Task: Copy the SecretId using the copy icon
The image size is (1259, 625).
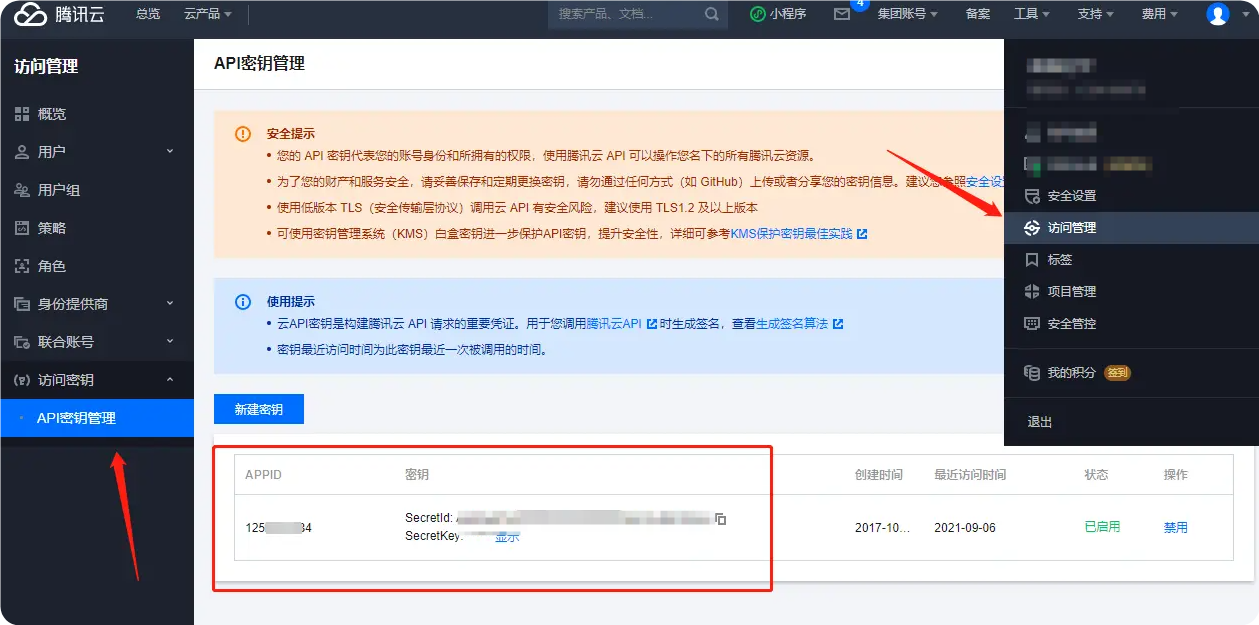Action: coord(720,518)
